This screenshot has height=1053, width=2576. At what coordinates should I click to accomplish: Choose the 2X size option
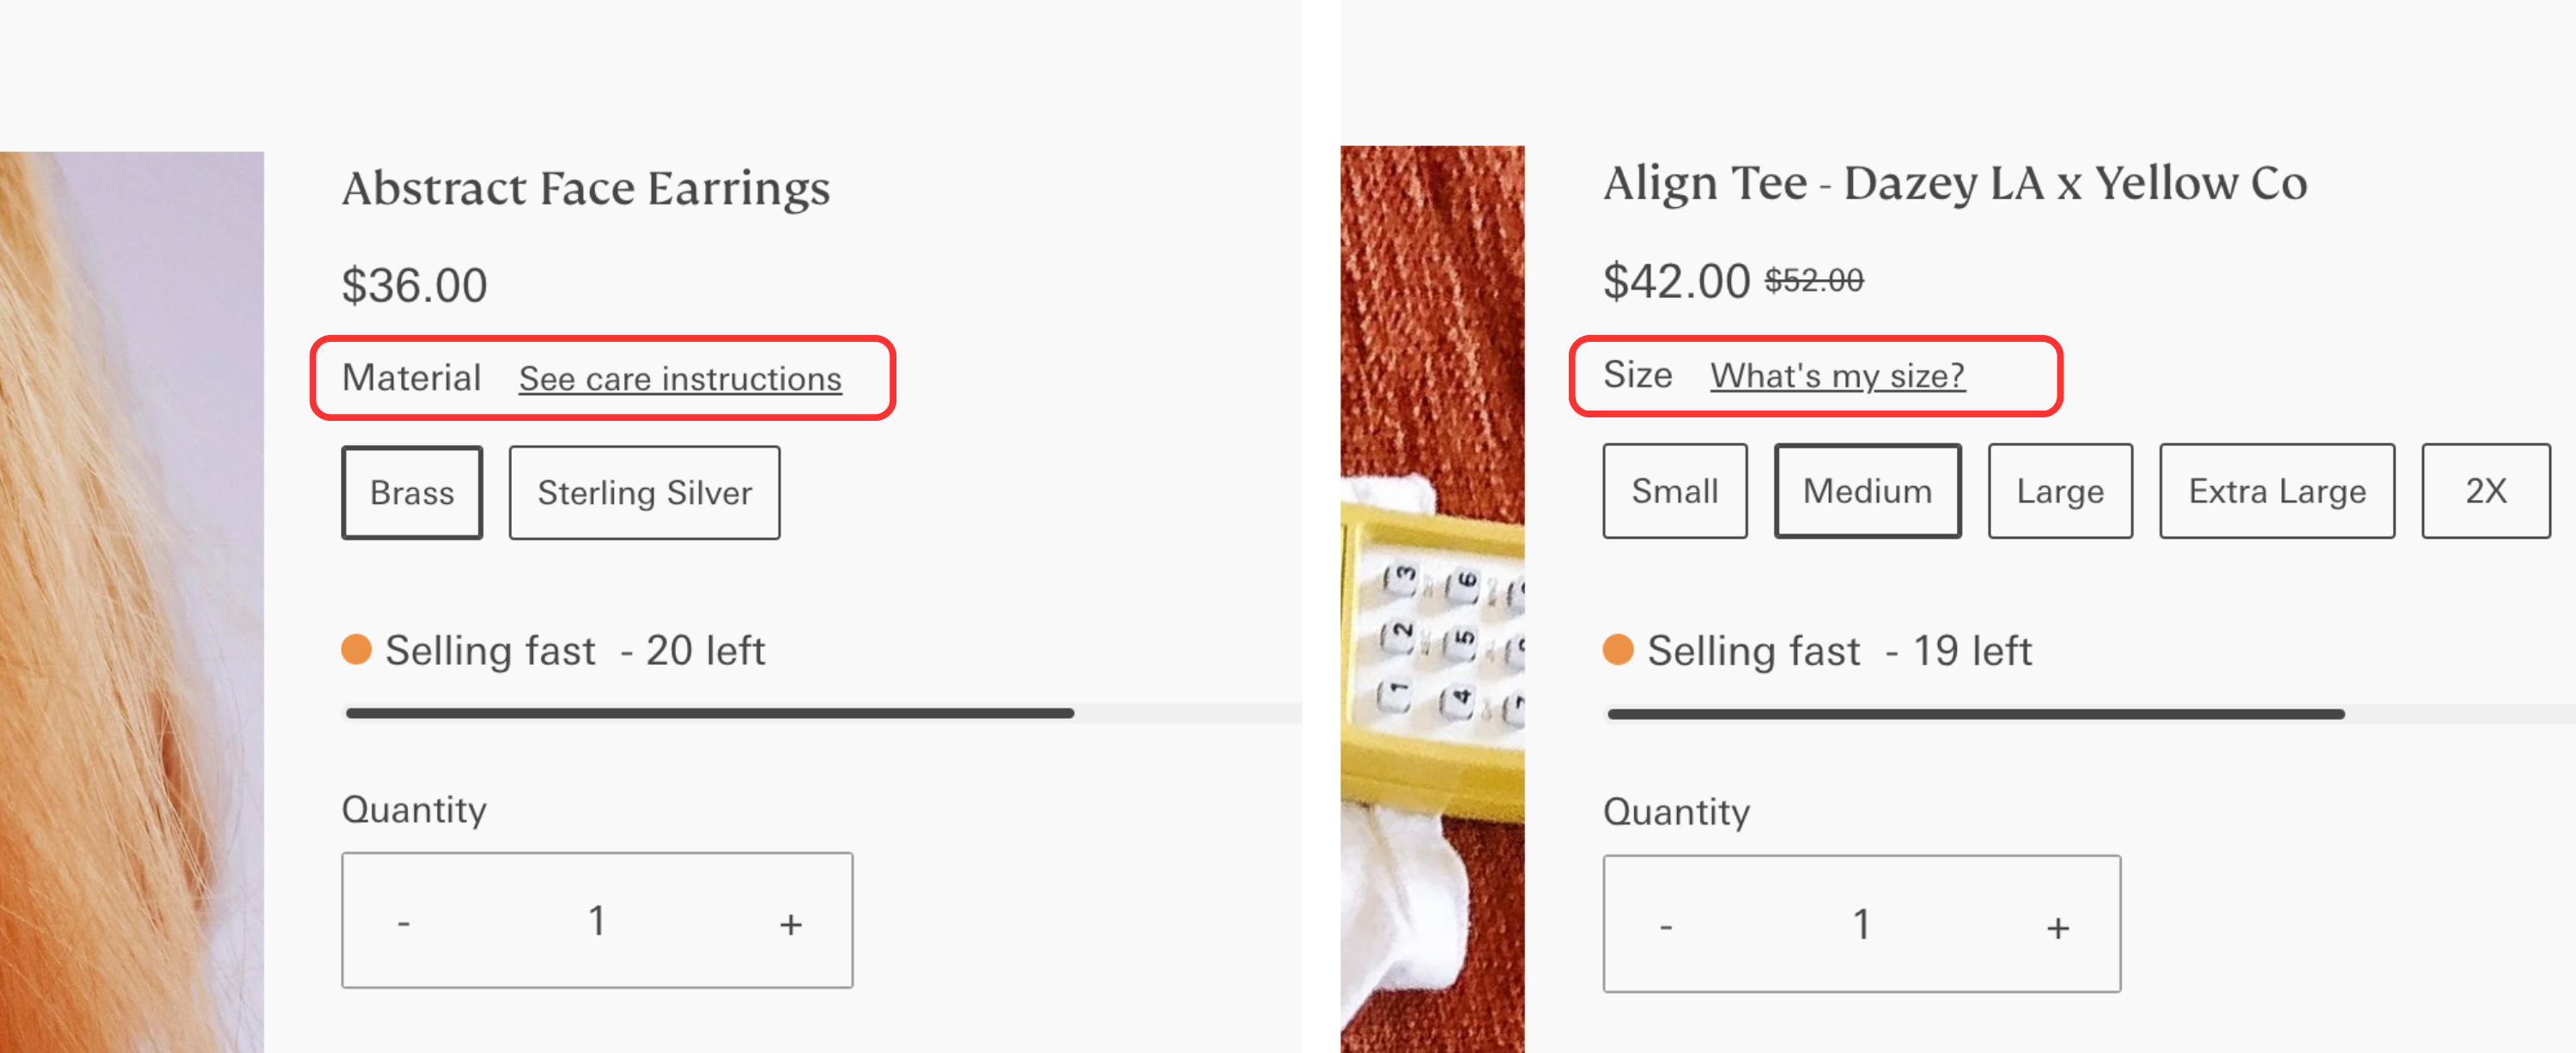2485,491
